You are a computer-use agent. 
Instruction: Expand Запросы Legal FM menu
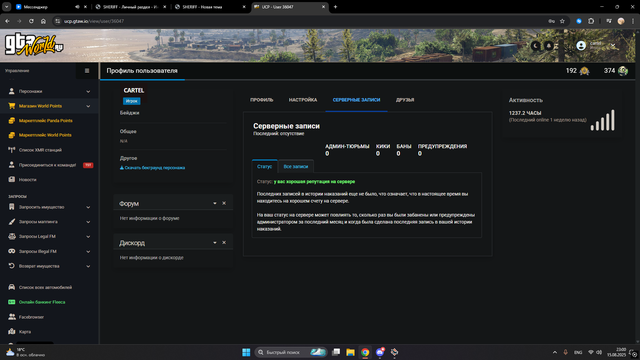coord(49,237)
